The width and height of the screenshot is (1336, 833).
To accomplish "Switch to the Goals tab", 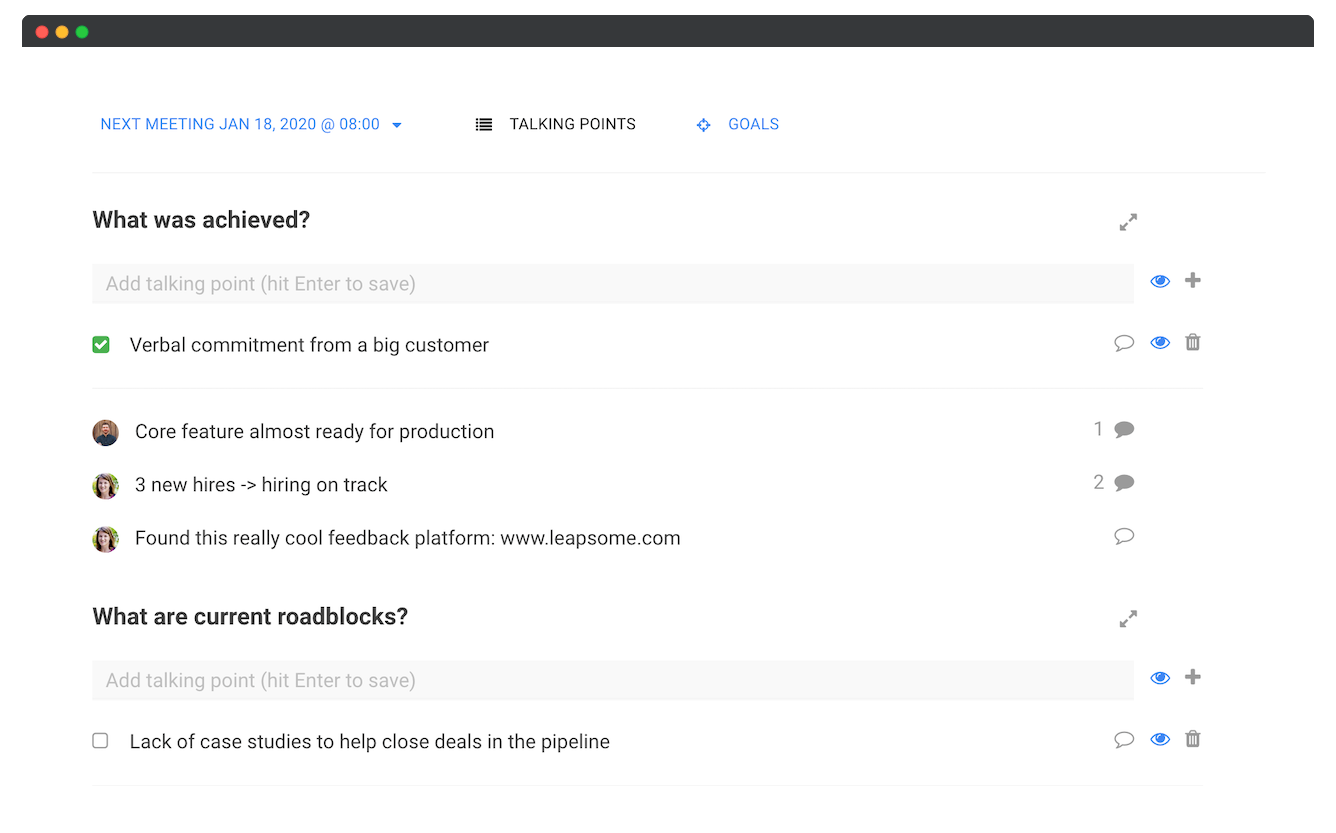I will (738, 125).
